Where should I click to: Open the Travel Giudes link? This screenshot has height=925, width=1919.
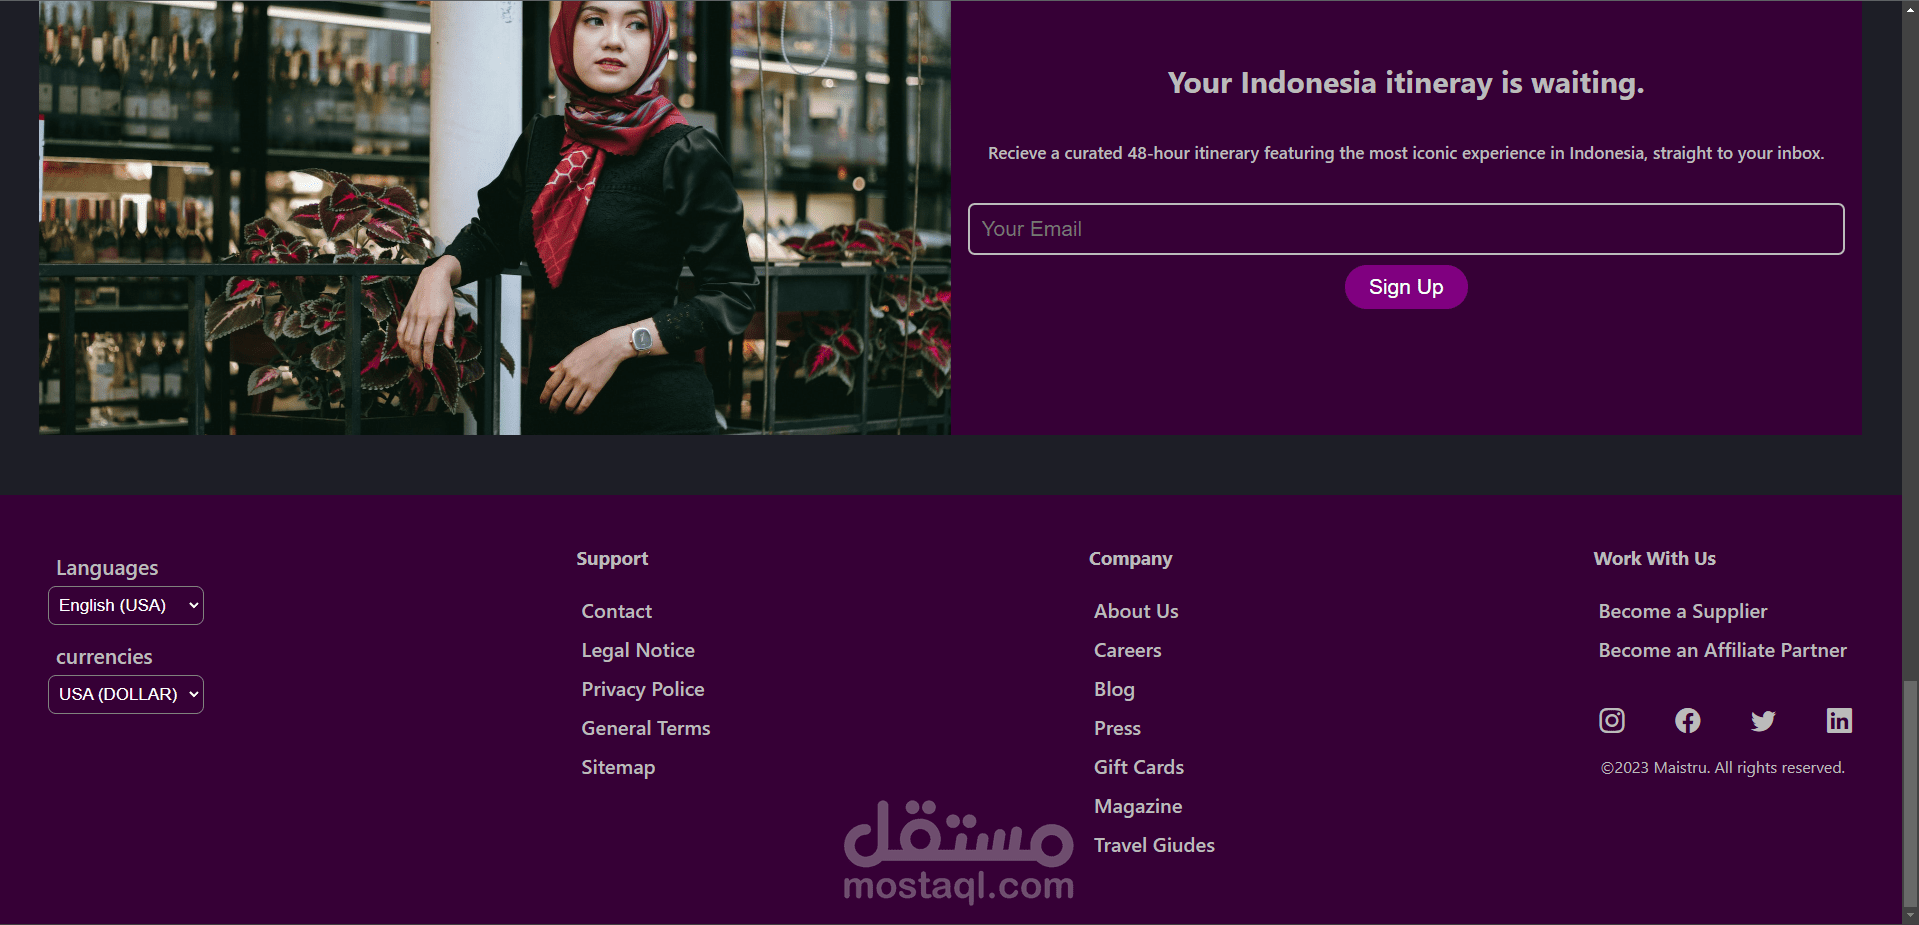tap(1154, 845)
